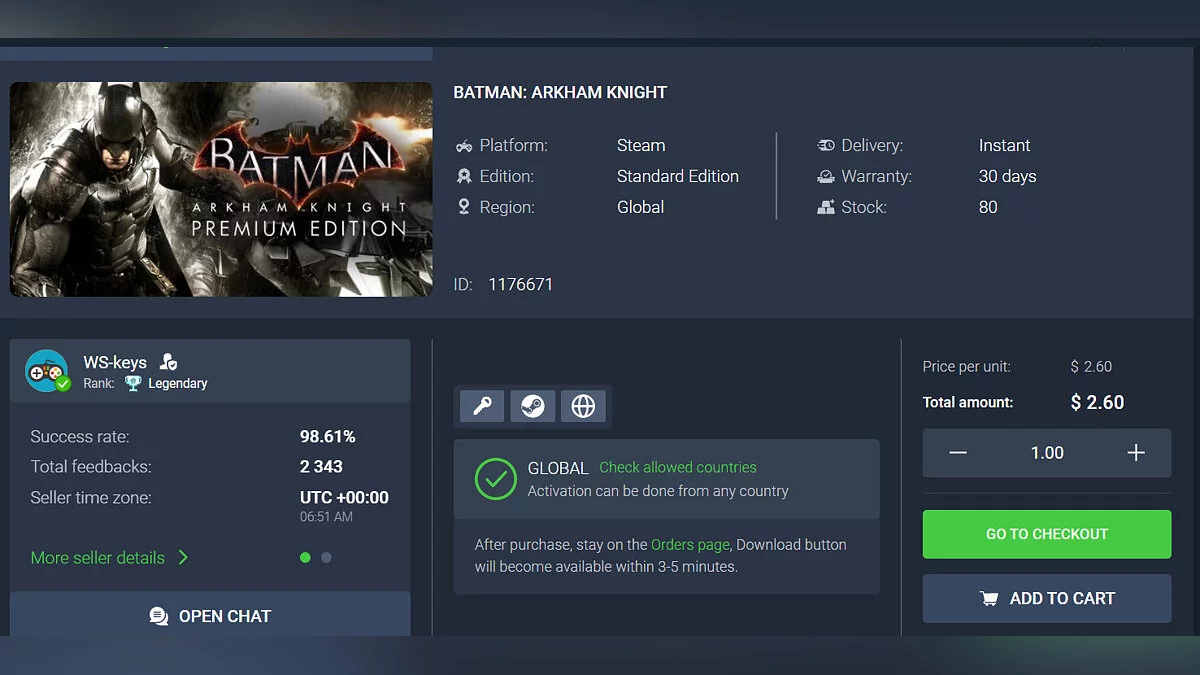Click the key product type icon
Screen dimensions: 1200x675
pos(482,406)
